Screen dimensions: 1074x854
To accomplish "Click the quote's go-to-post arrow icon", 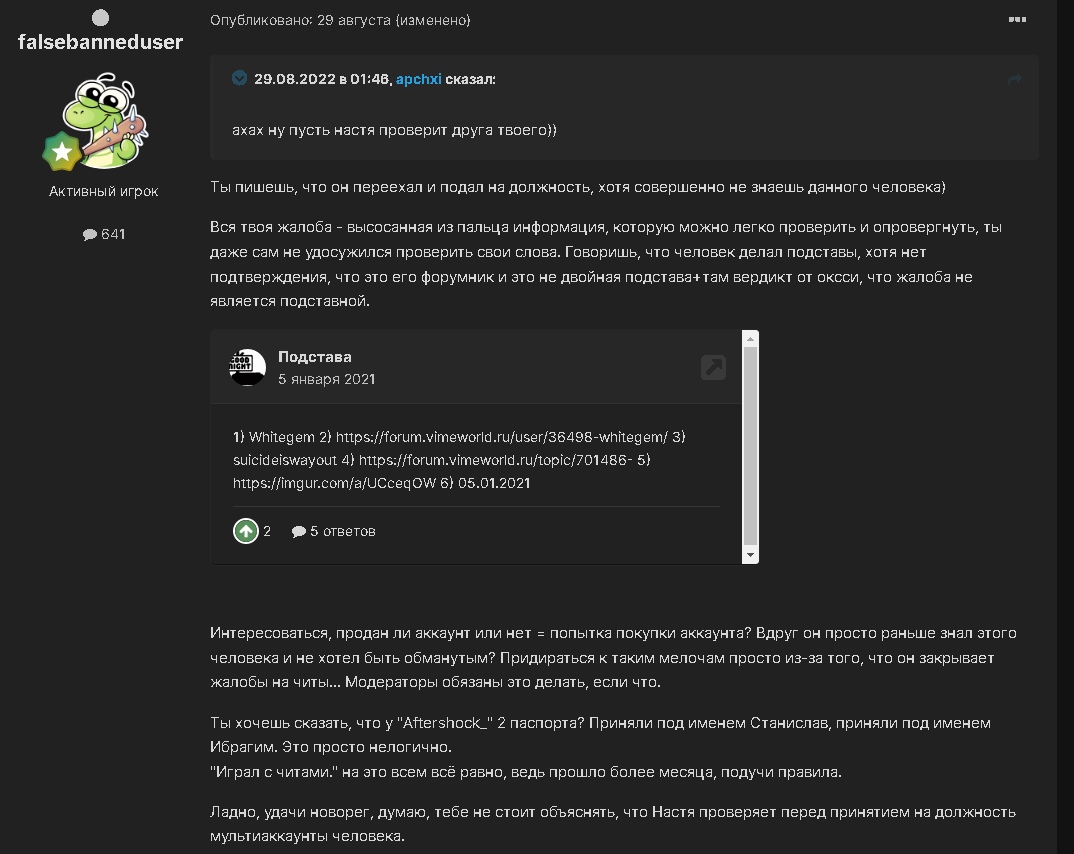I will click(x=1015, y=80).
